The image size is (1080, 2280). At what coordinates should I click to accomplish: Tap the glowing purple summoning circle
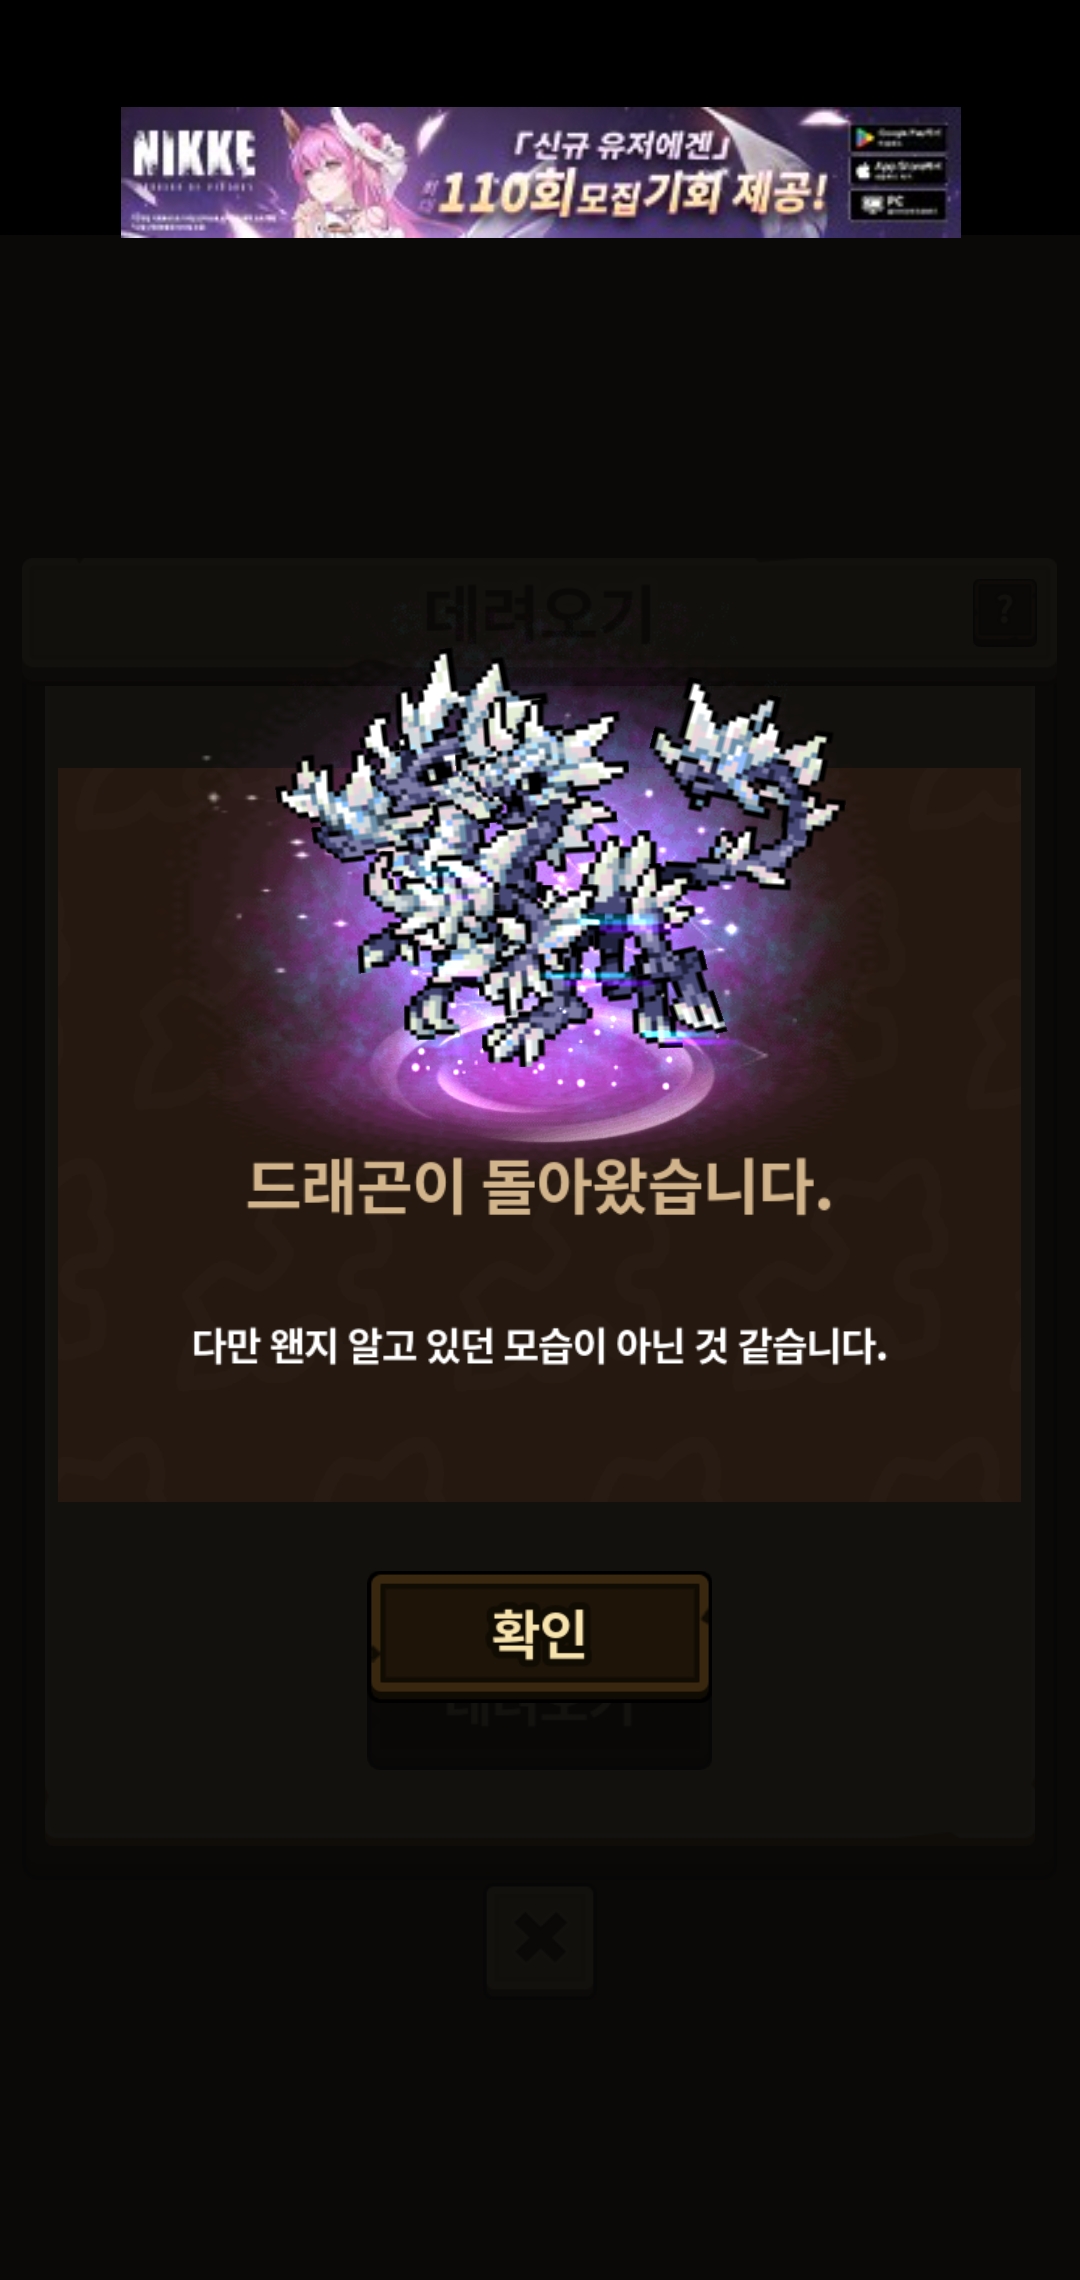555,1075
